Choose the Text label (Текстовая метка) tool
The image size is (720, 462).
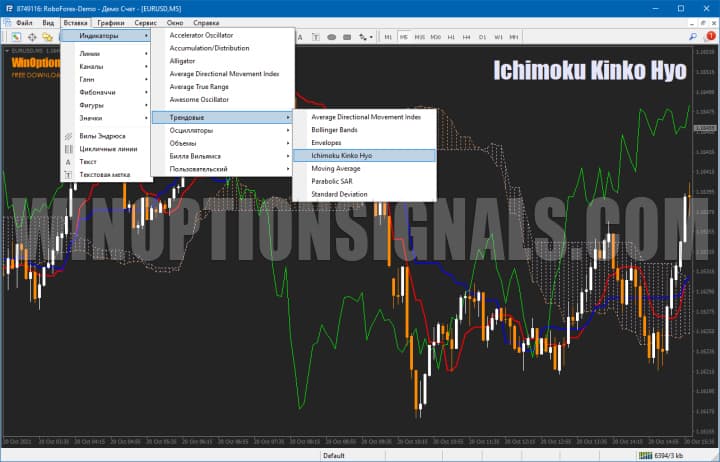point(105,174)
